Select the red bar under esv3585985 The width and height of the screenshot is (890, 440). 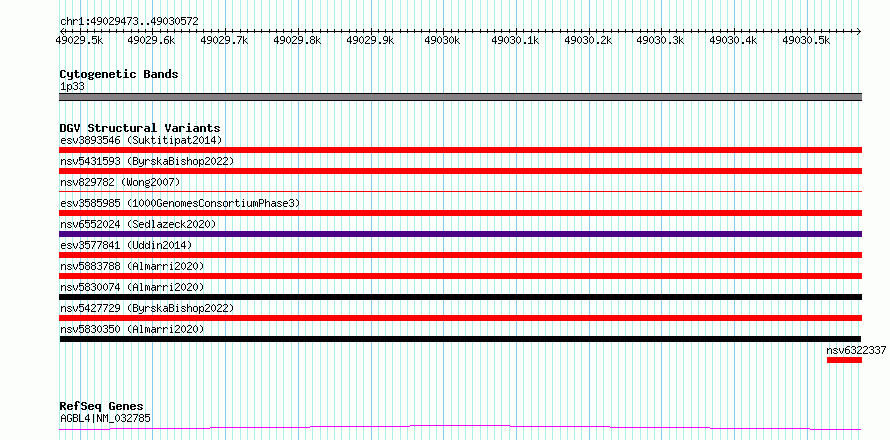click(x=460, y=213)
